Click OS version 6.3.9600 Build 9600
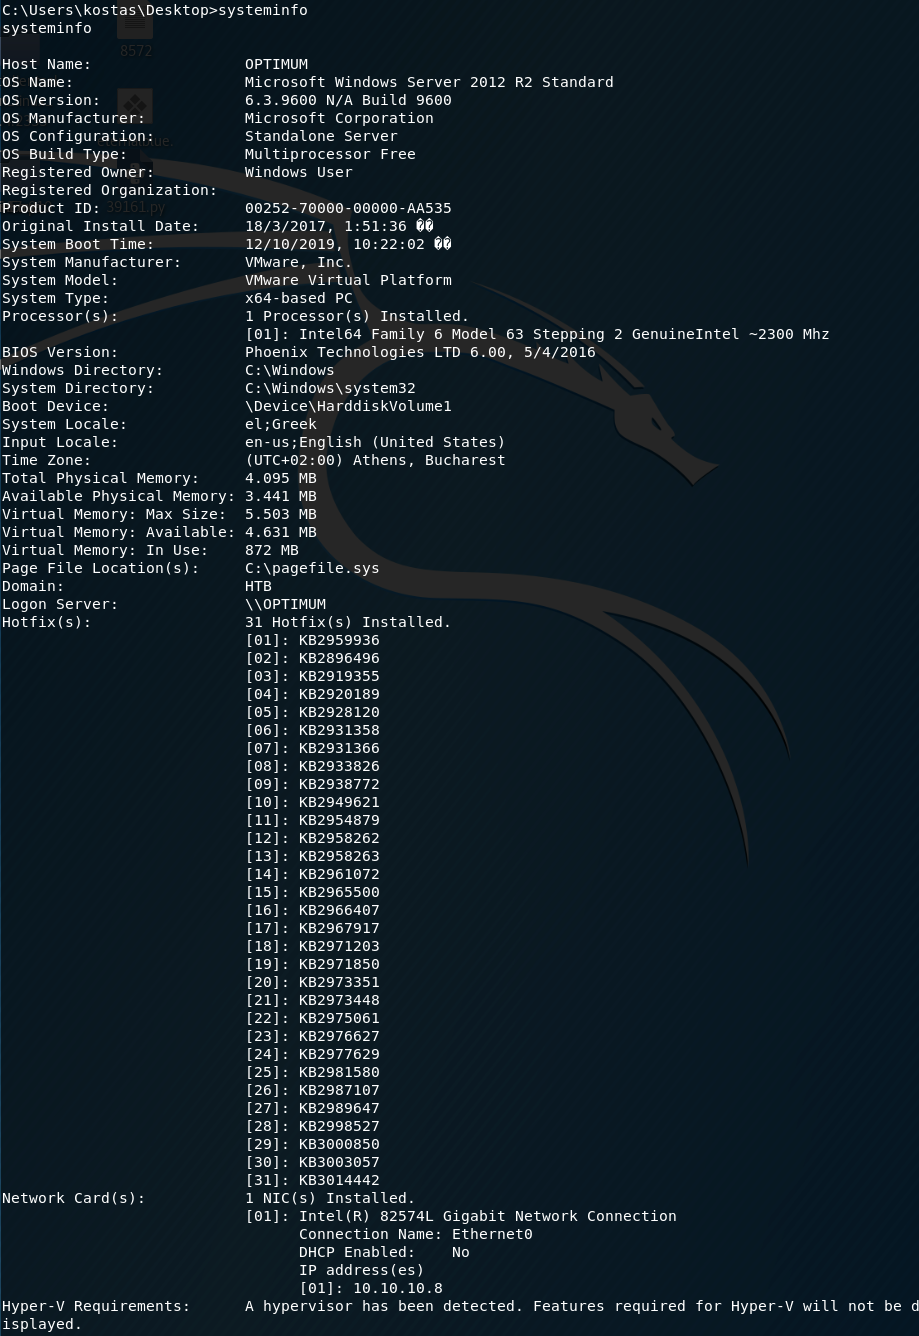 (348, 100)
